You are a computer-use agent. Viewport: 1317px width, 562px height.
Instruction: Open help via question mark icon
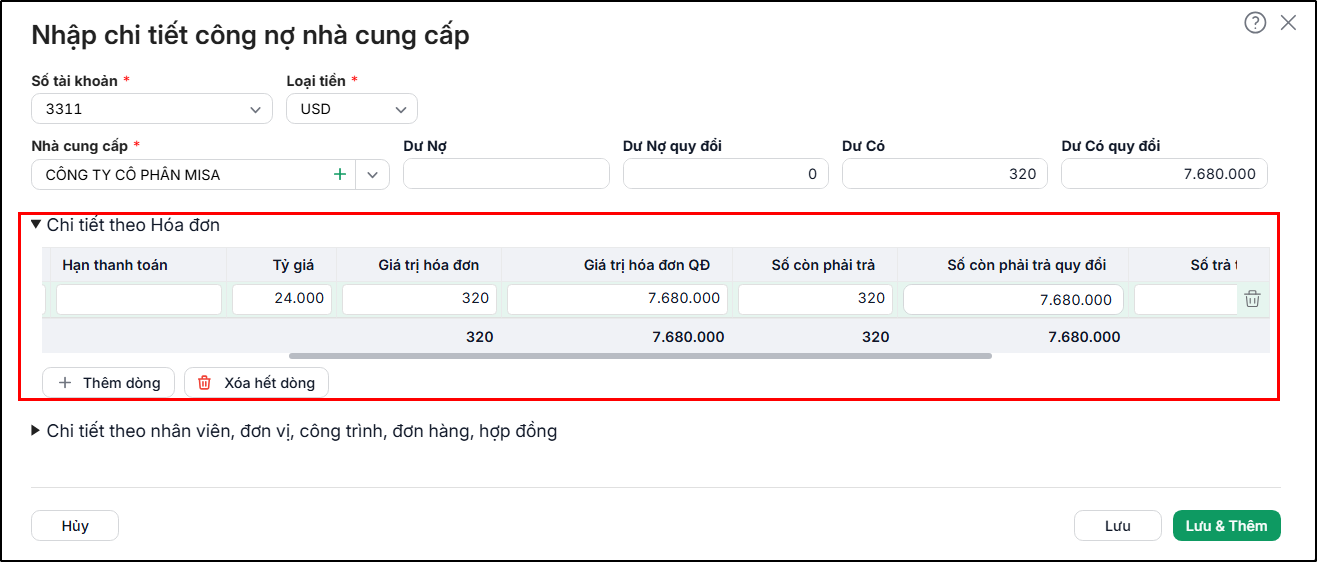point(1255,23)
